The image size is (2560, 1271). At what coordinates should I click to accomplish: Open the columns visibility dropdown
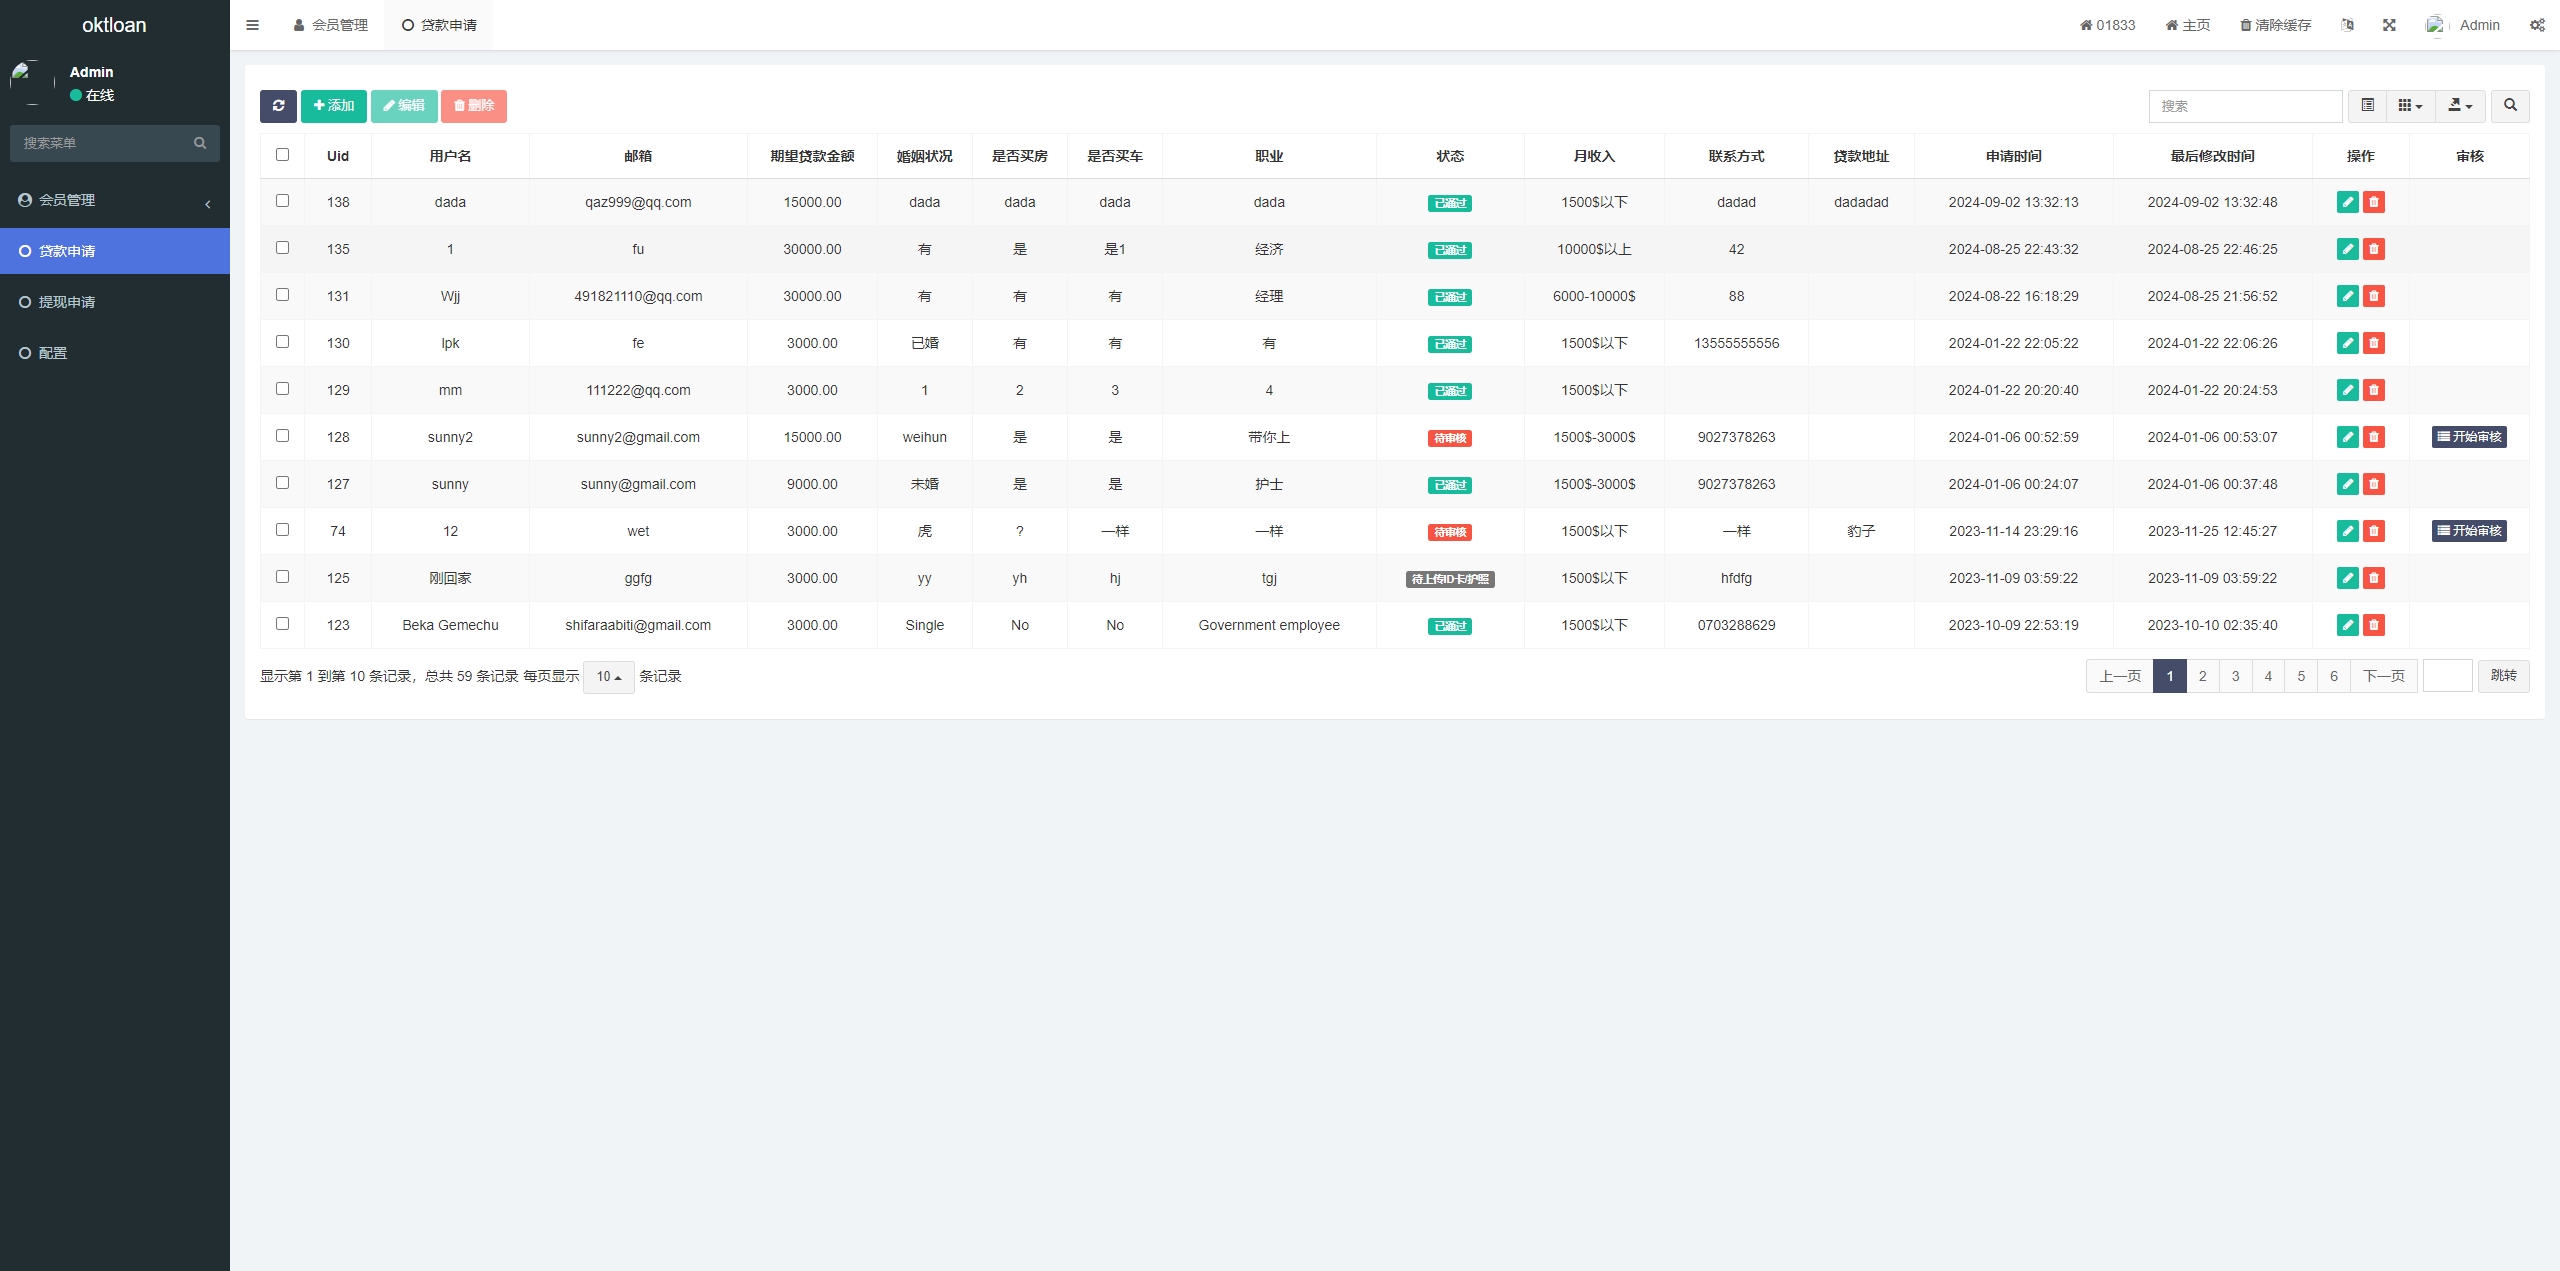point(2410,106)
